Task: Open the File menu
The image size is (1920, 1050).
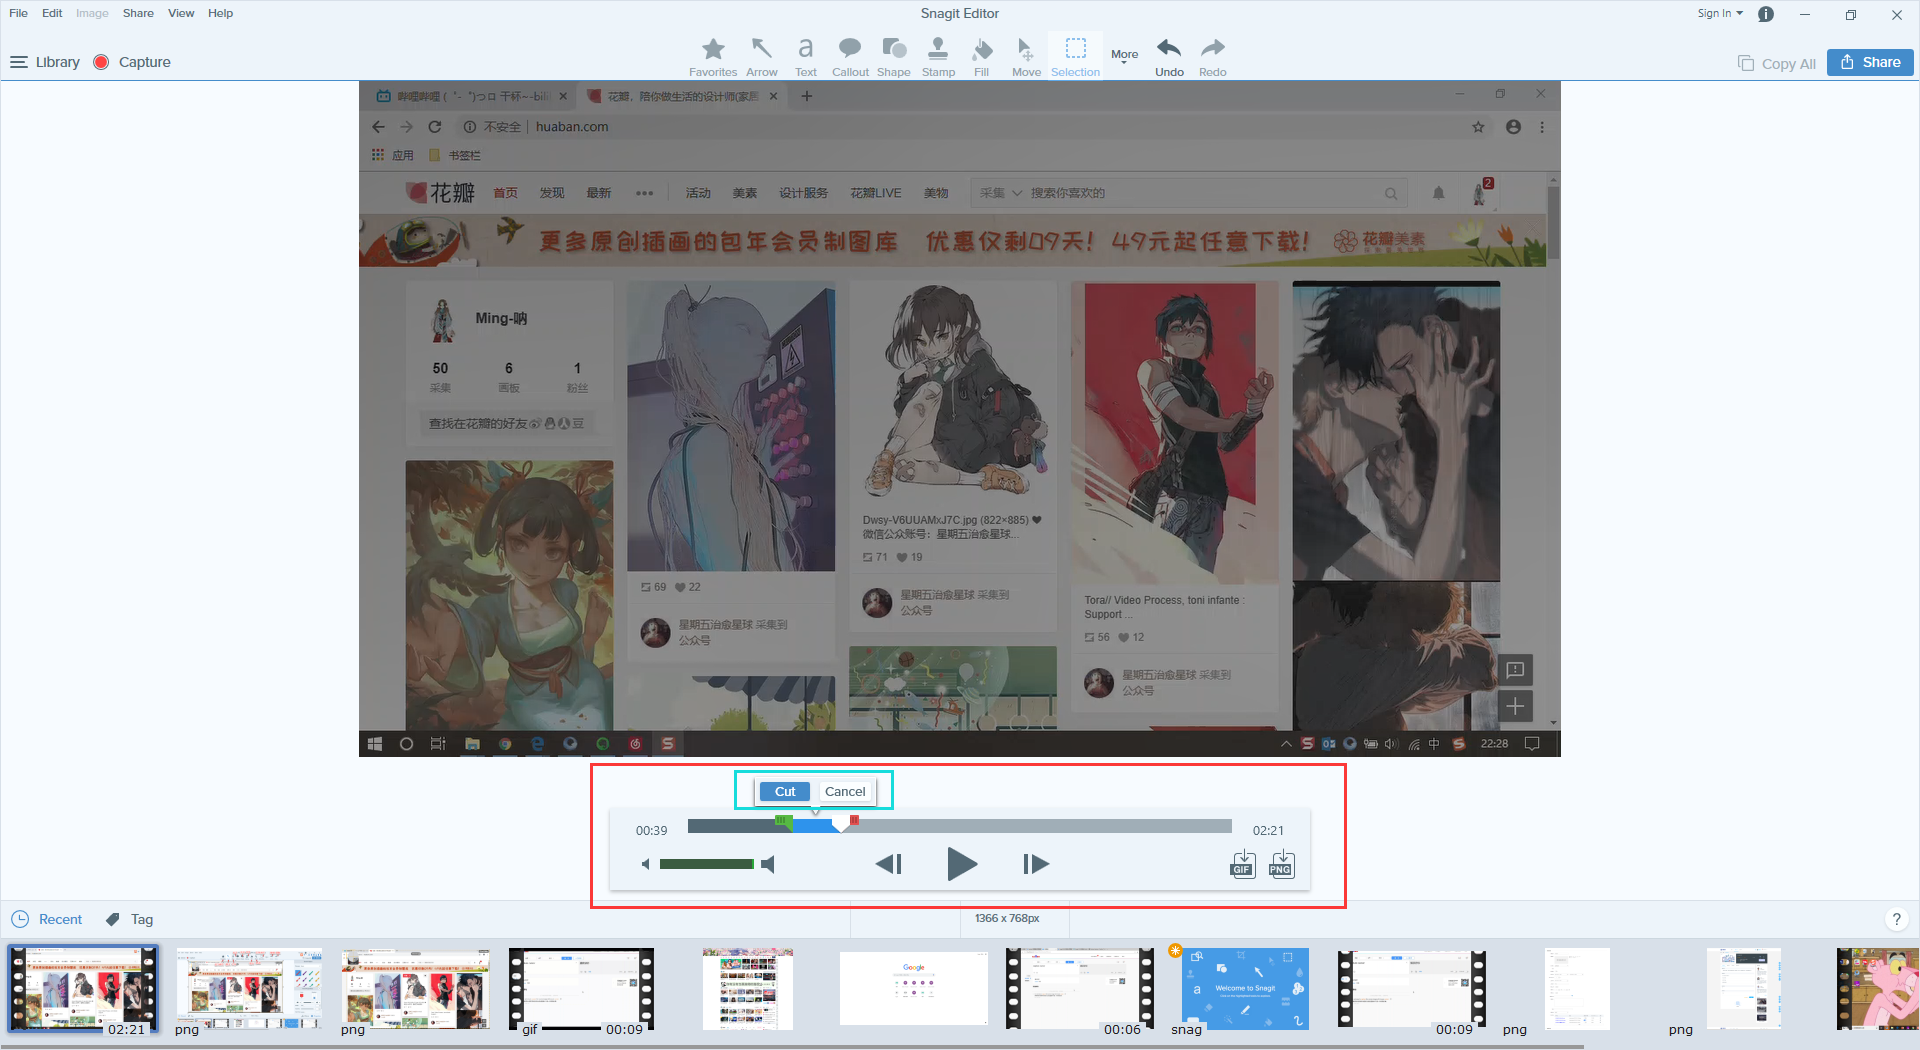Action: [x=18, y=13]
